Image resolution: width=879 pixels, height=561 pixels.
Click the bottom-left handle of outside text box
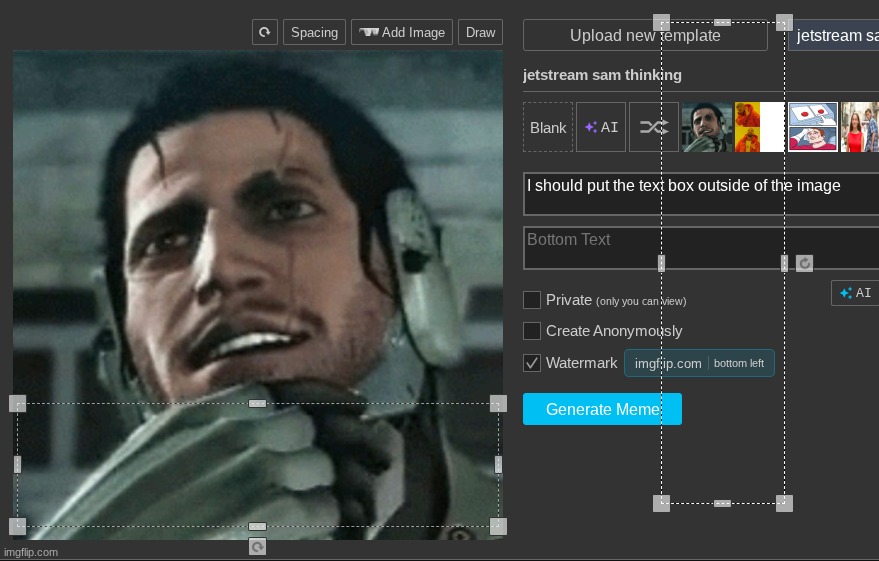pos(661,503)
